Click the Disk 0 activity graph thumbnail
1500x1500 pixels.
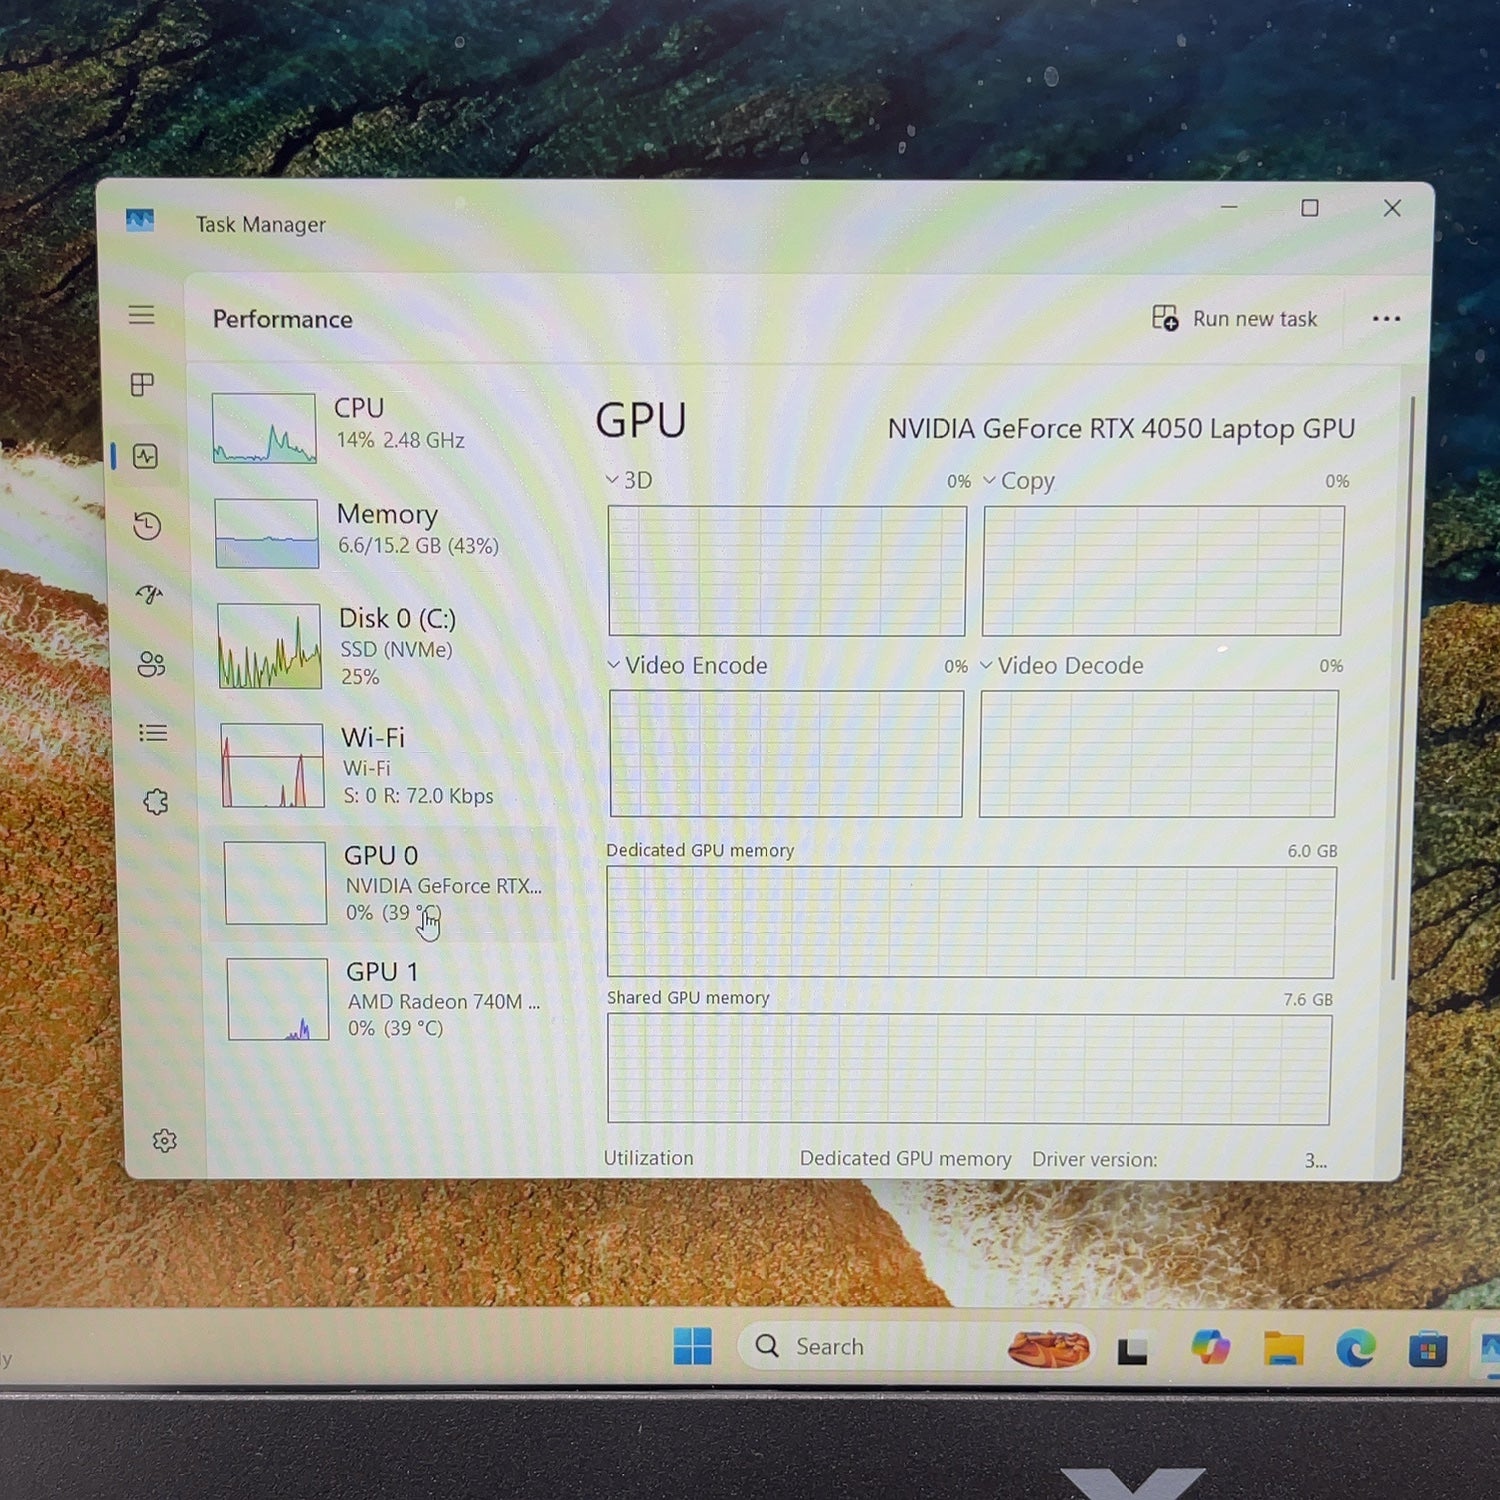269,646
